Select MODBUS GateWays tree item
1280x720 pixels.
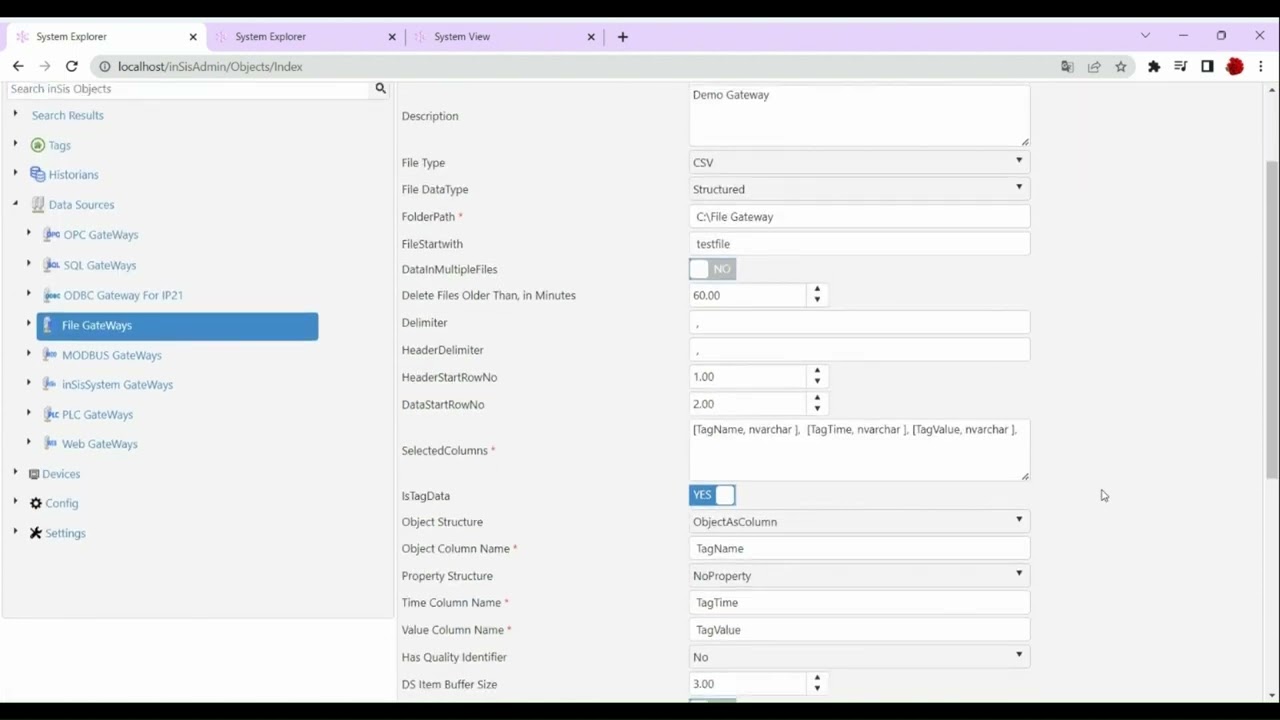pos(111,355)
